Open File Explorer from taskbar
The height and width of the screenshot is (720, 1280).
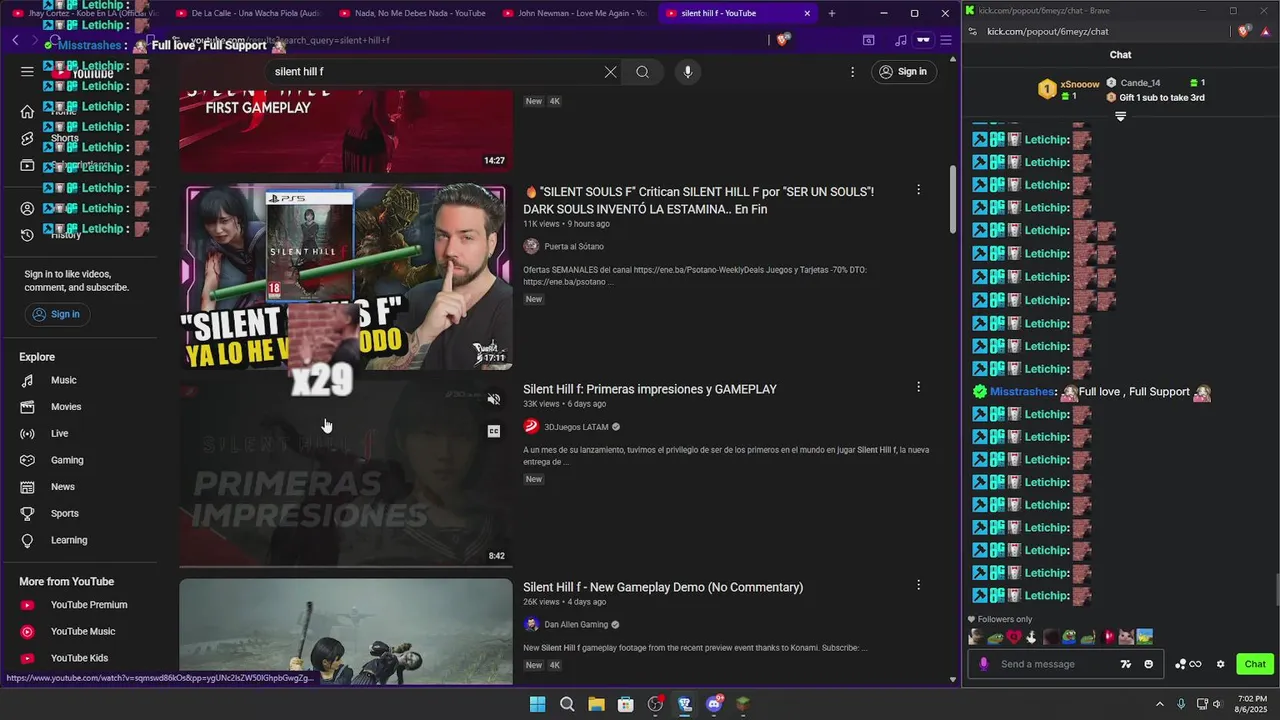pos(596,704)
